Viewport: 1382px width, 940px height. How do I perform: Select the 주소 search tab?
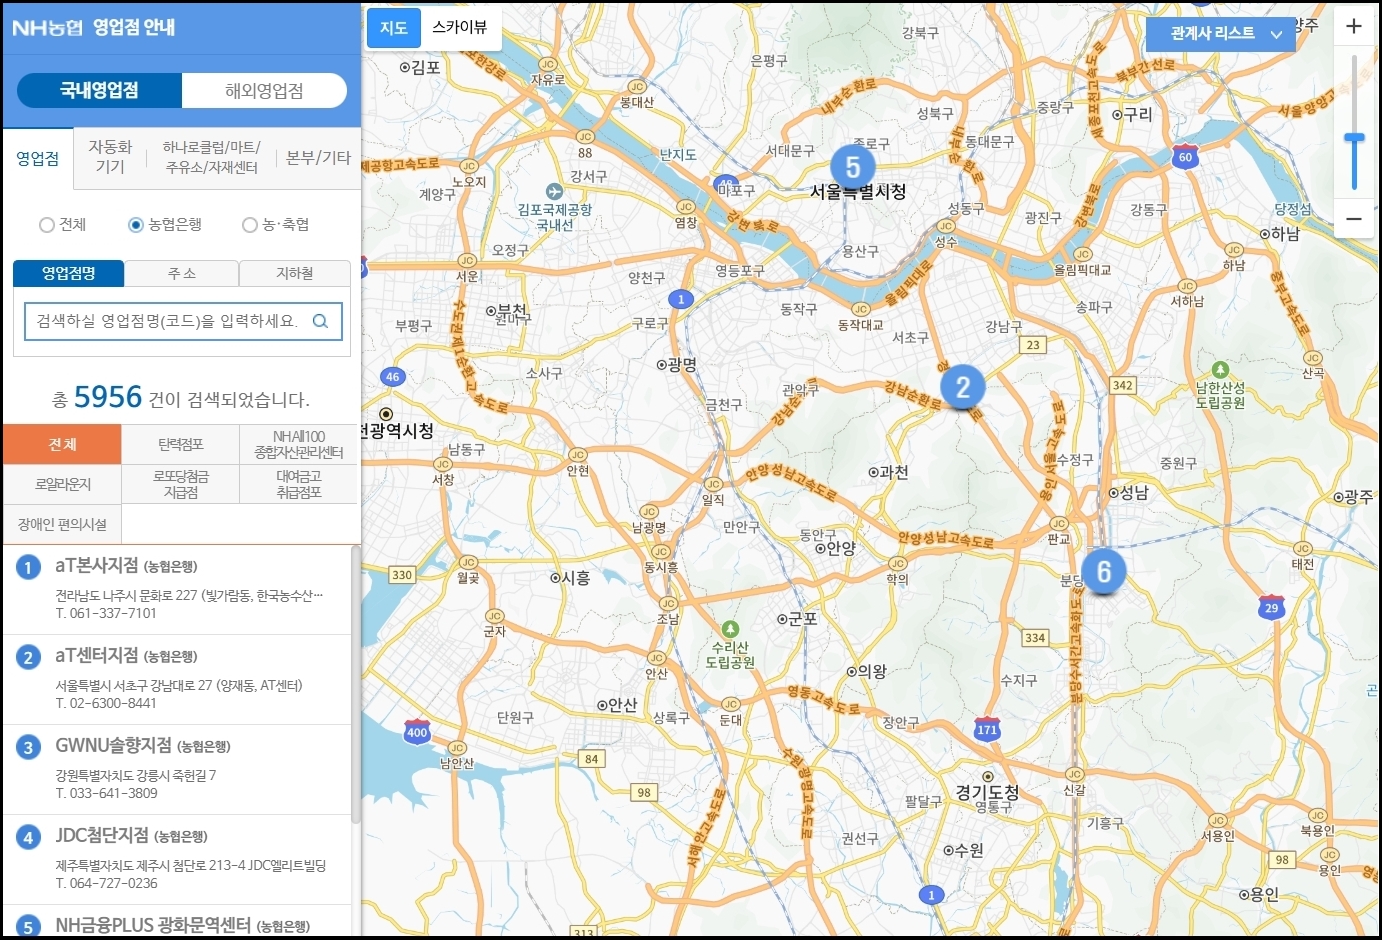pos(182,273)
